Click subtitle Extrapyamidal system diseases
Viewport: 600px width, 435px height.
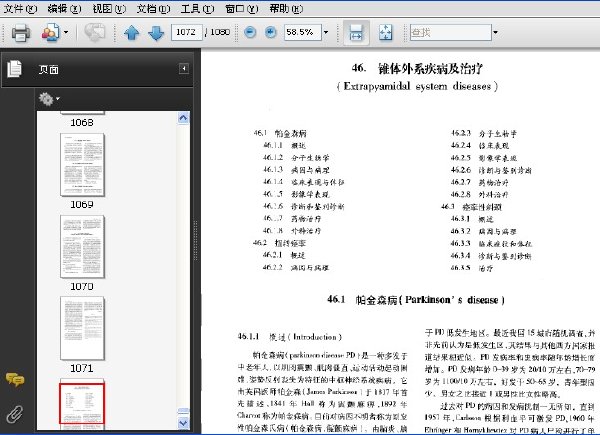(417, 86)
